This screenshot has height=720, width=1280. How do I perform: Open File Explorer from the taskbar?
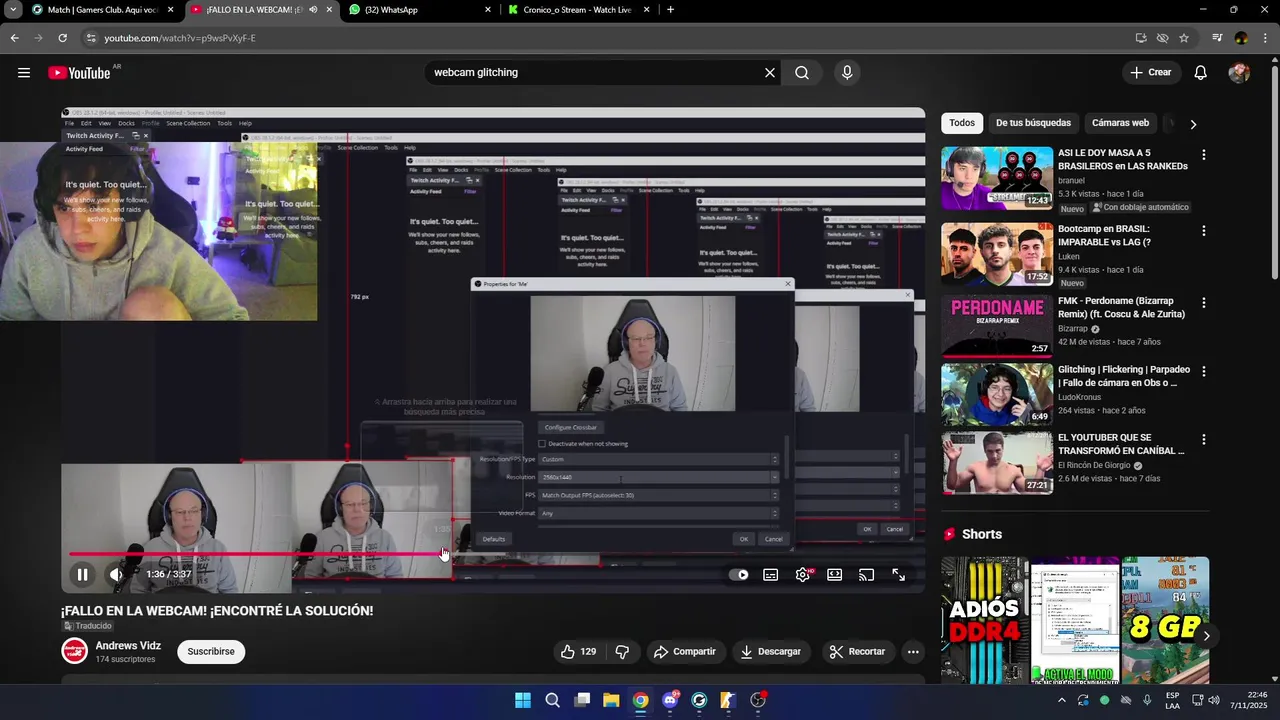pos(611,700)
